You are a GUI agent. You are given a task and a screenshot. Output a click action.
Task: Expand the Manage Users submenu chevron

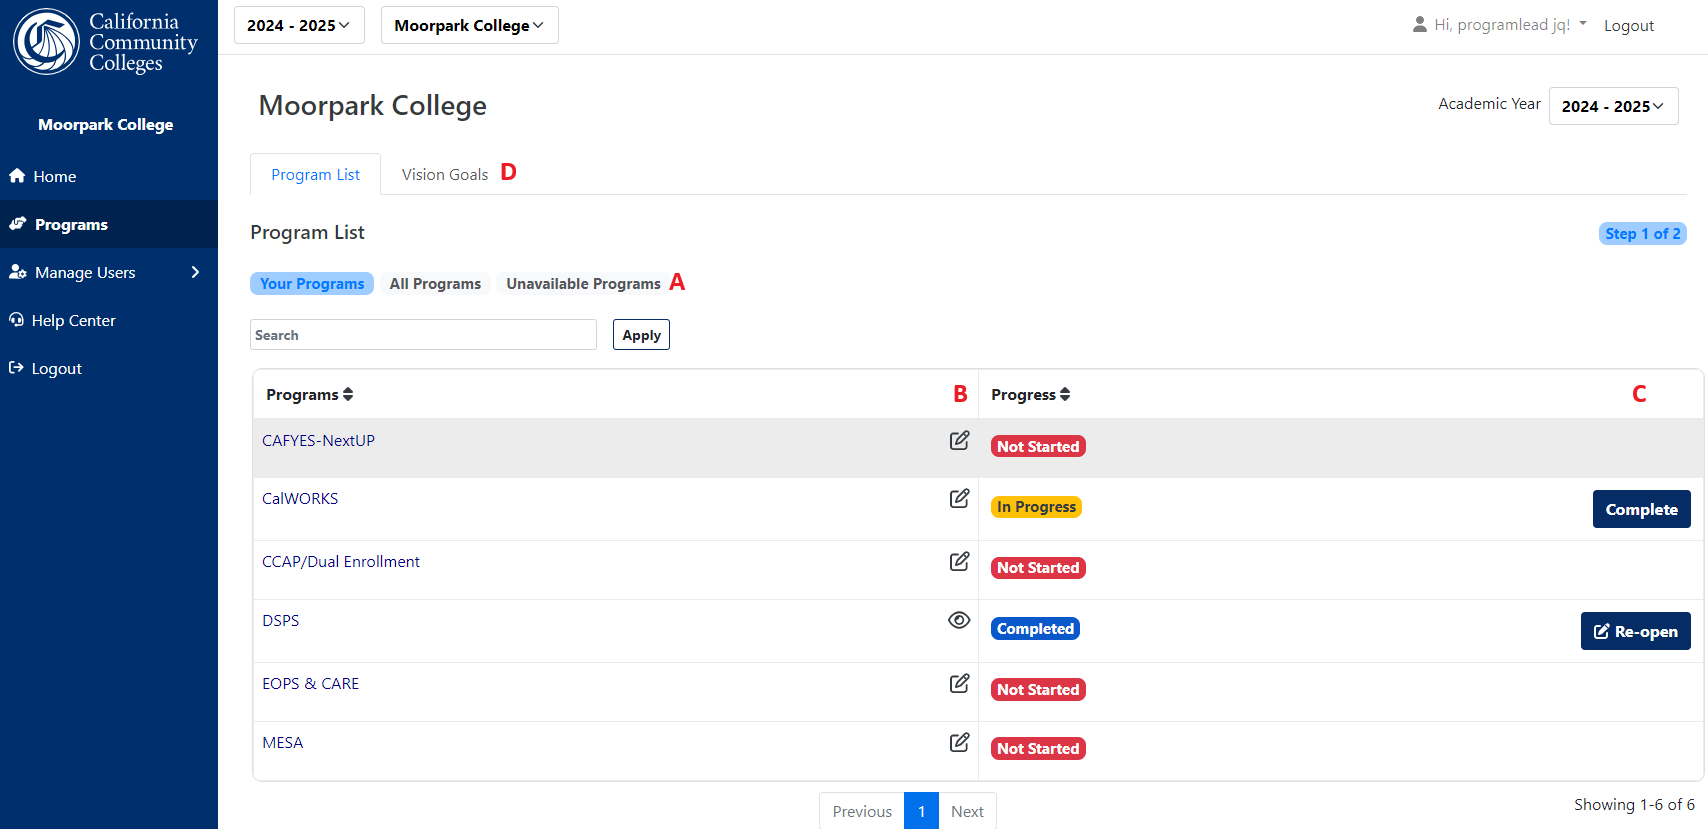196,272
